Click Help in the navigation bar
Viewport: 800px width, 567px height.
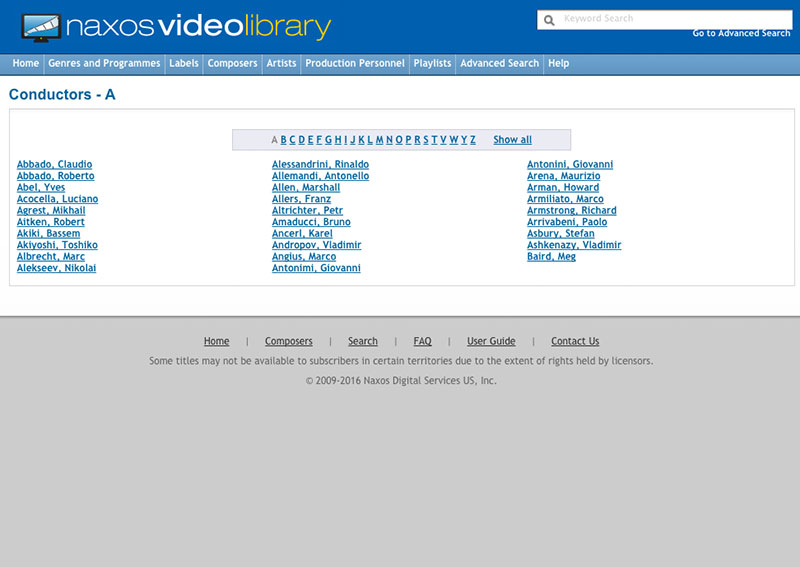click(559, 63)
